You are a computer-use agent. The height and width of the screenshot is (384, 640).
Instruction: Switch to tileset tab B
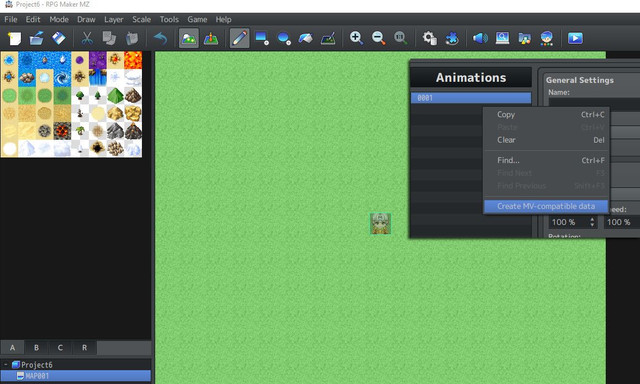pyautogui.click(x=36, y=348)
